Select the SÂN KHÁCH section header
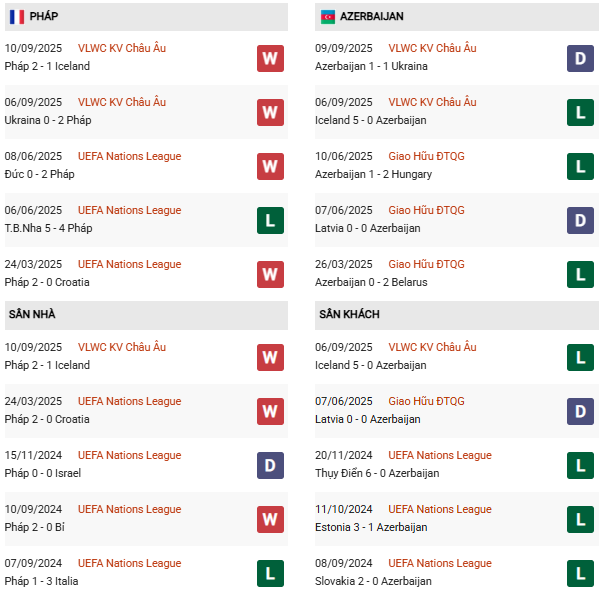 [x=349, y=314]
